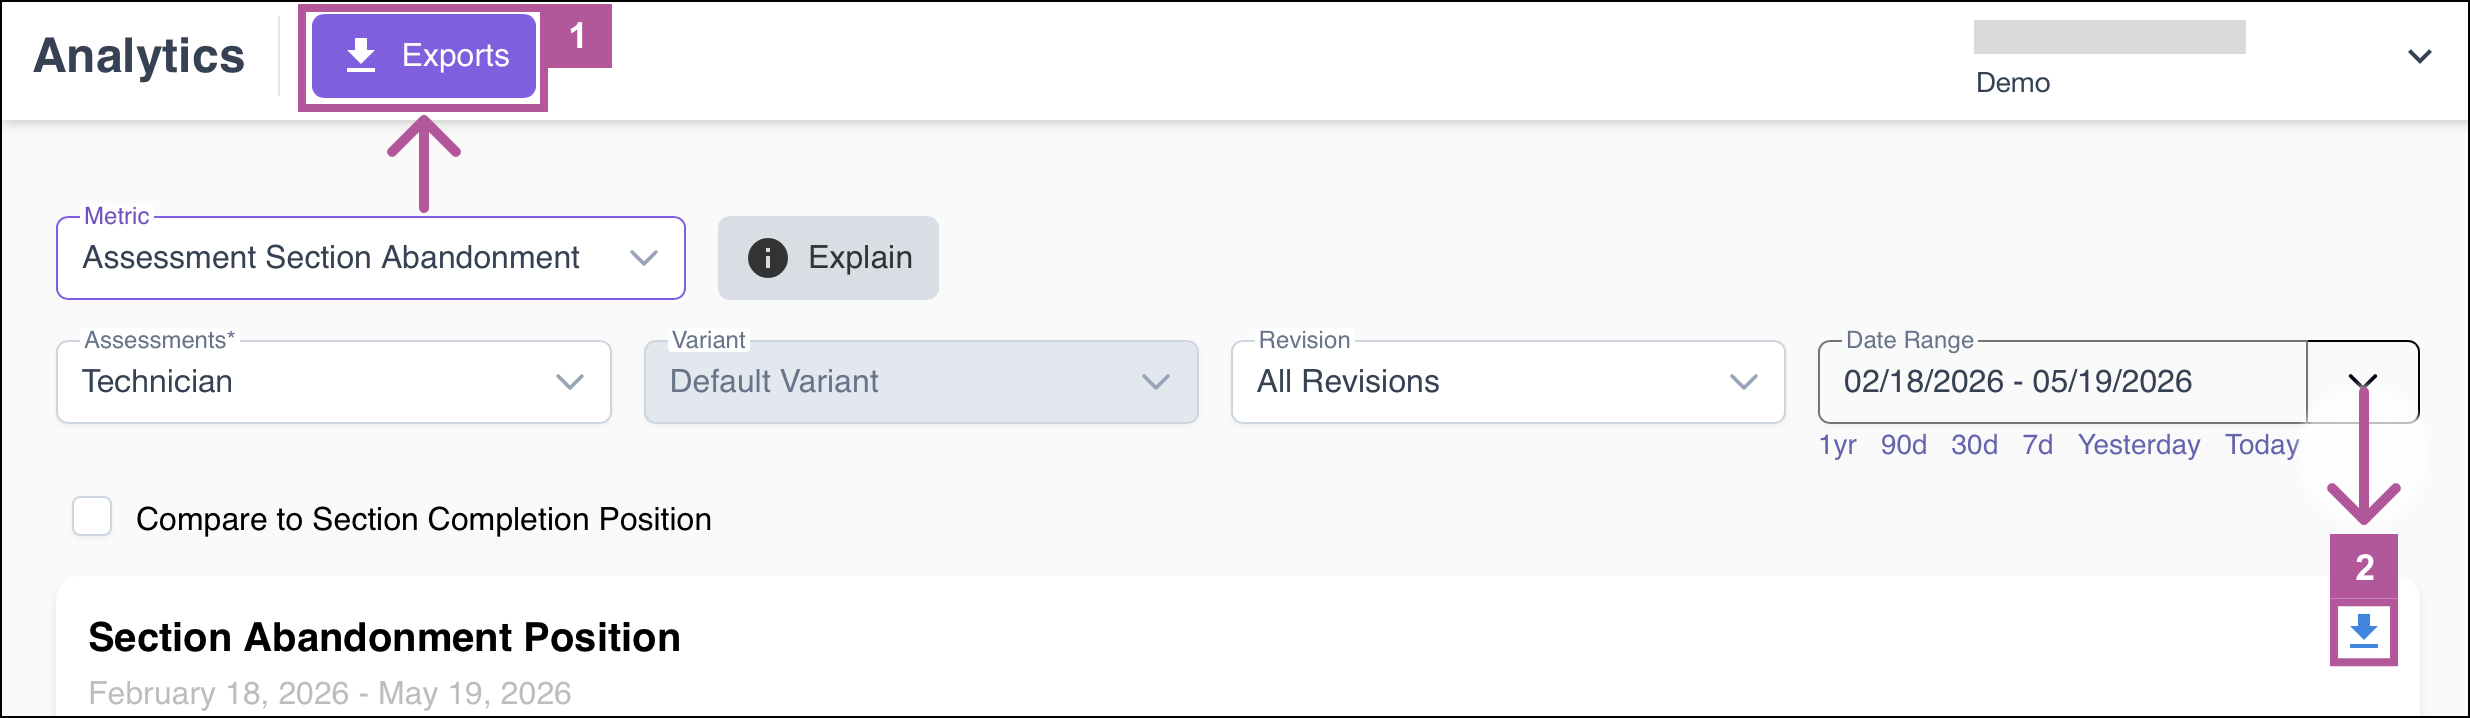The image size is (2470, 718).
Task: Expand the All Revisions dropdown
Action: (x=1508, y=382)
